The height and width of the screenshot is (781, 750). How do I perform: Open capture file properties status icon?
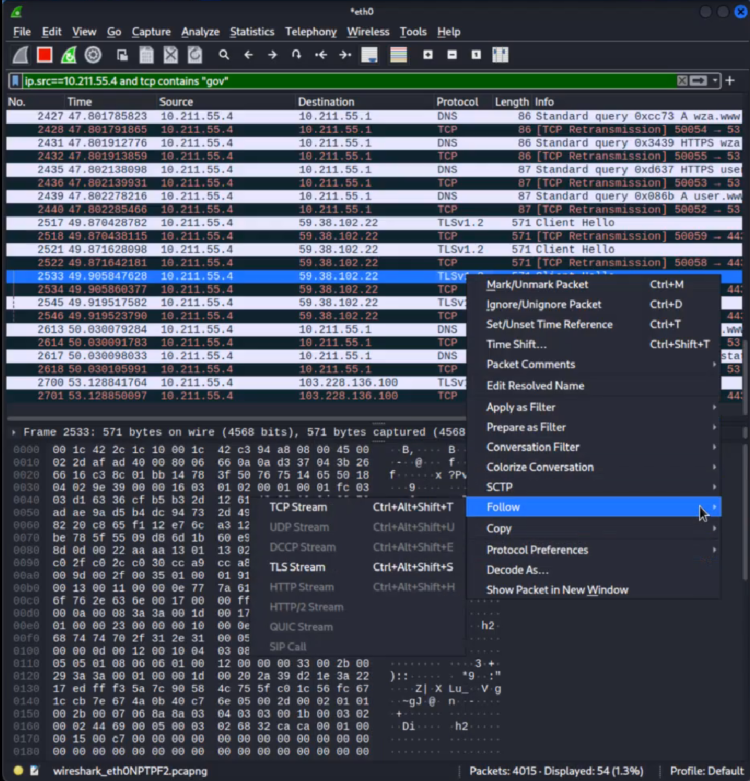coord(34,771)
